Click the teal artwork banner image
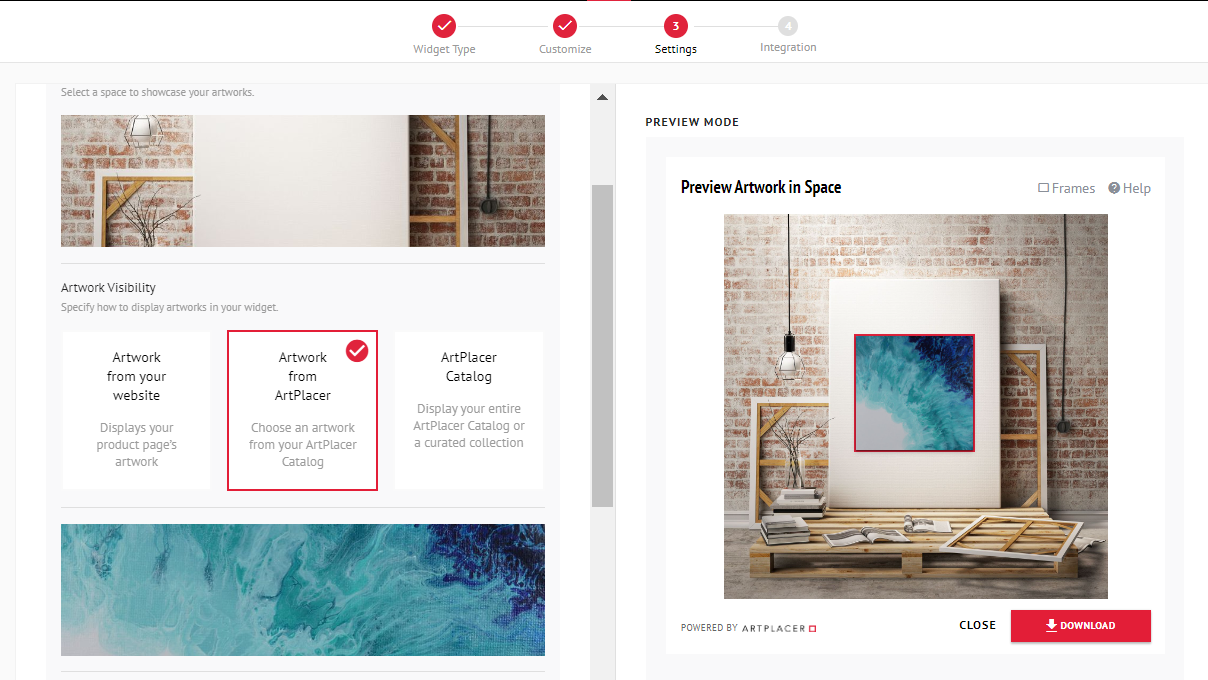 coord(303,590)
